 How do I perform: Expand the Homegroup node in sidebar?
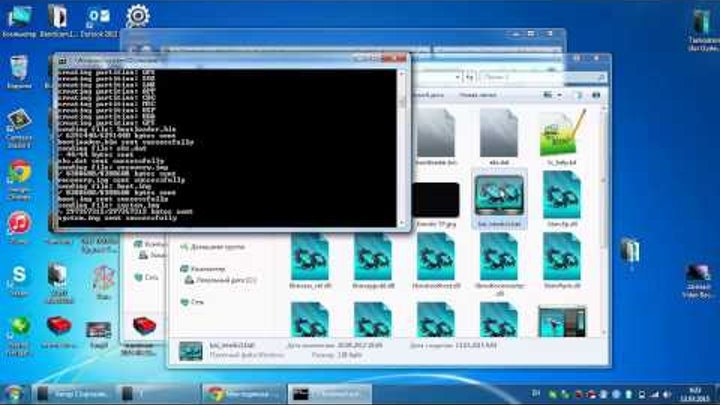click(x=174, y=245)
